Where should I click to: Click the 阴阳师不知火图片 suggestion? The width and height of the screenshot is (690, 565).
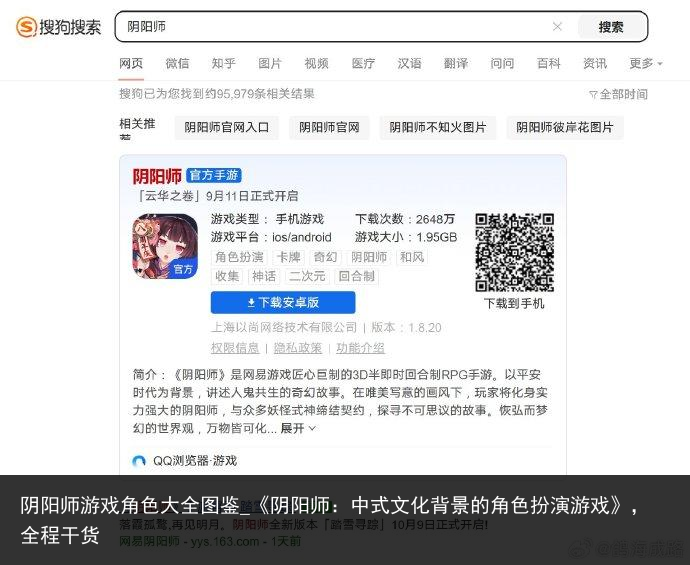click(438, 128)
